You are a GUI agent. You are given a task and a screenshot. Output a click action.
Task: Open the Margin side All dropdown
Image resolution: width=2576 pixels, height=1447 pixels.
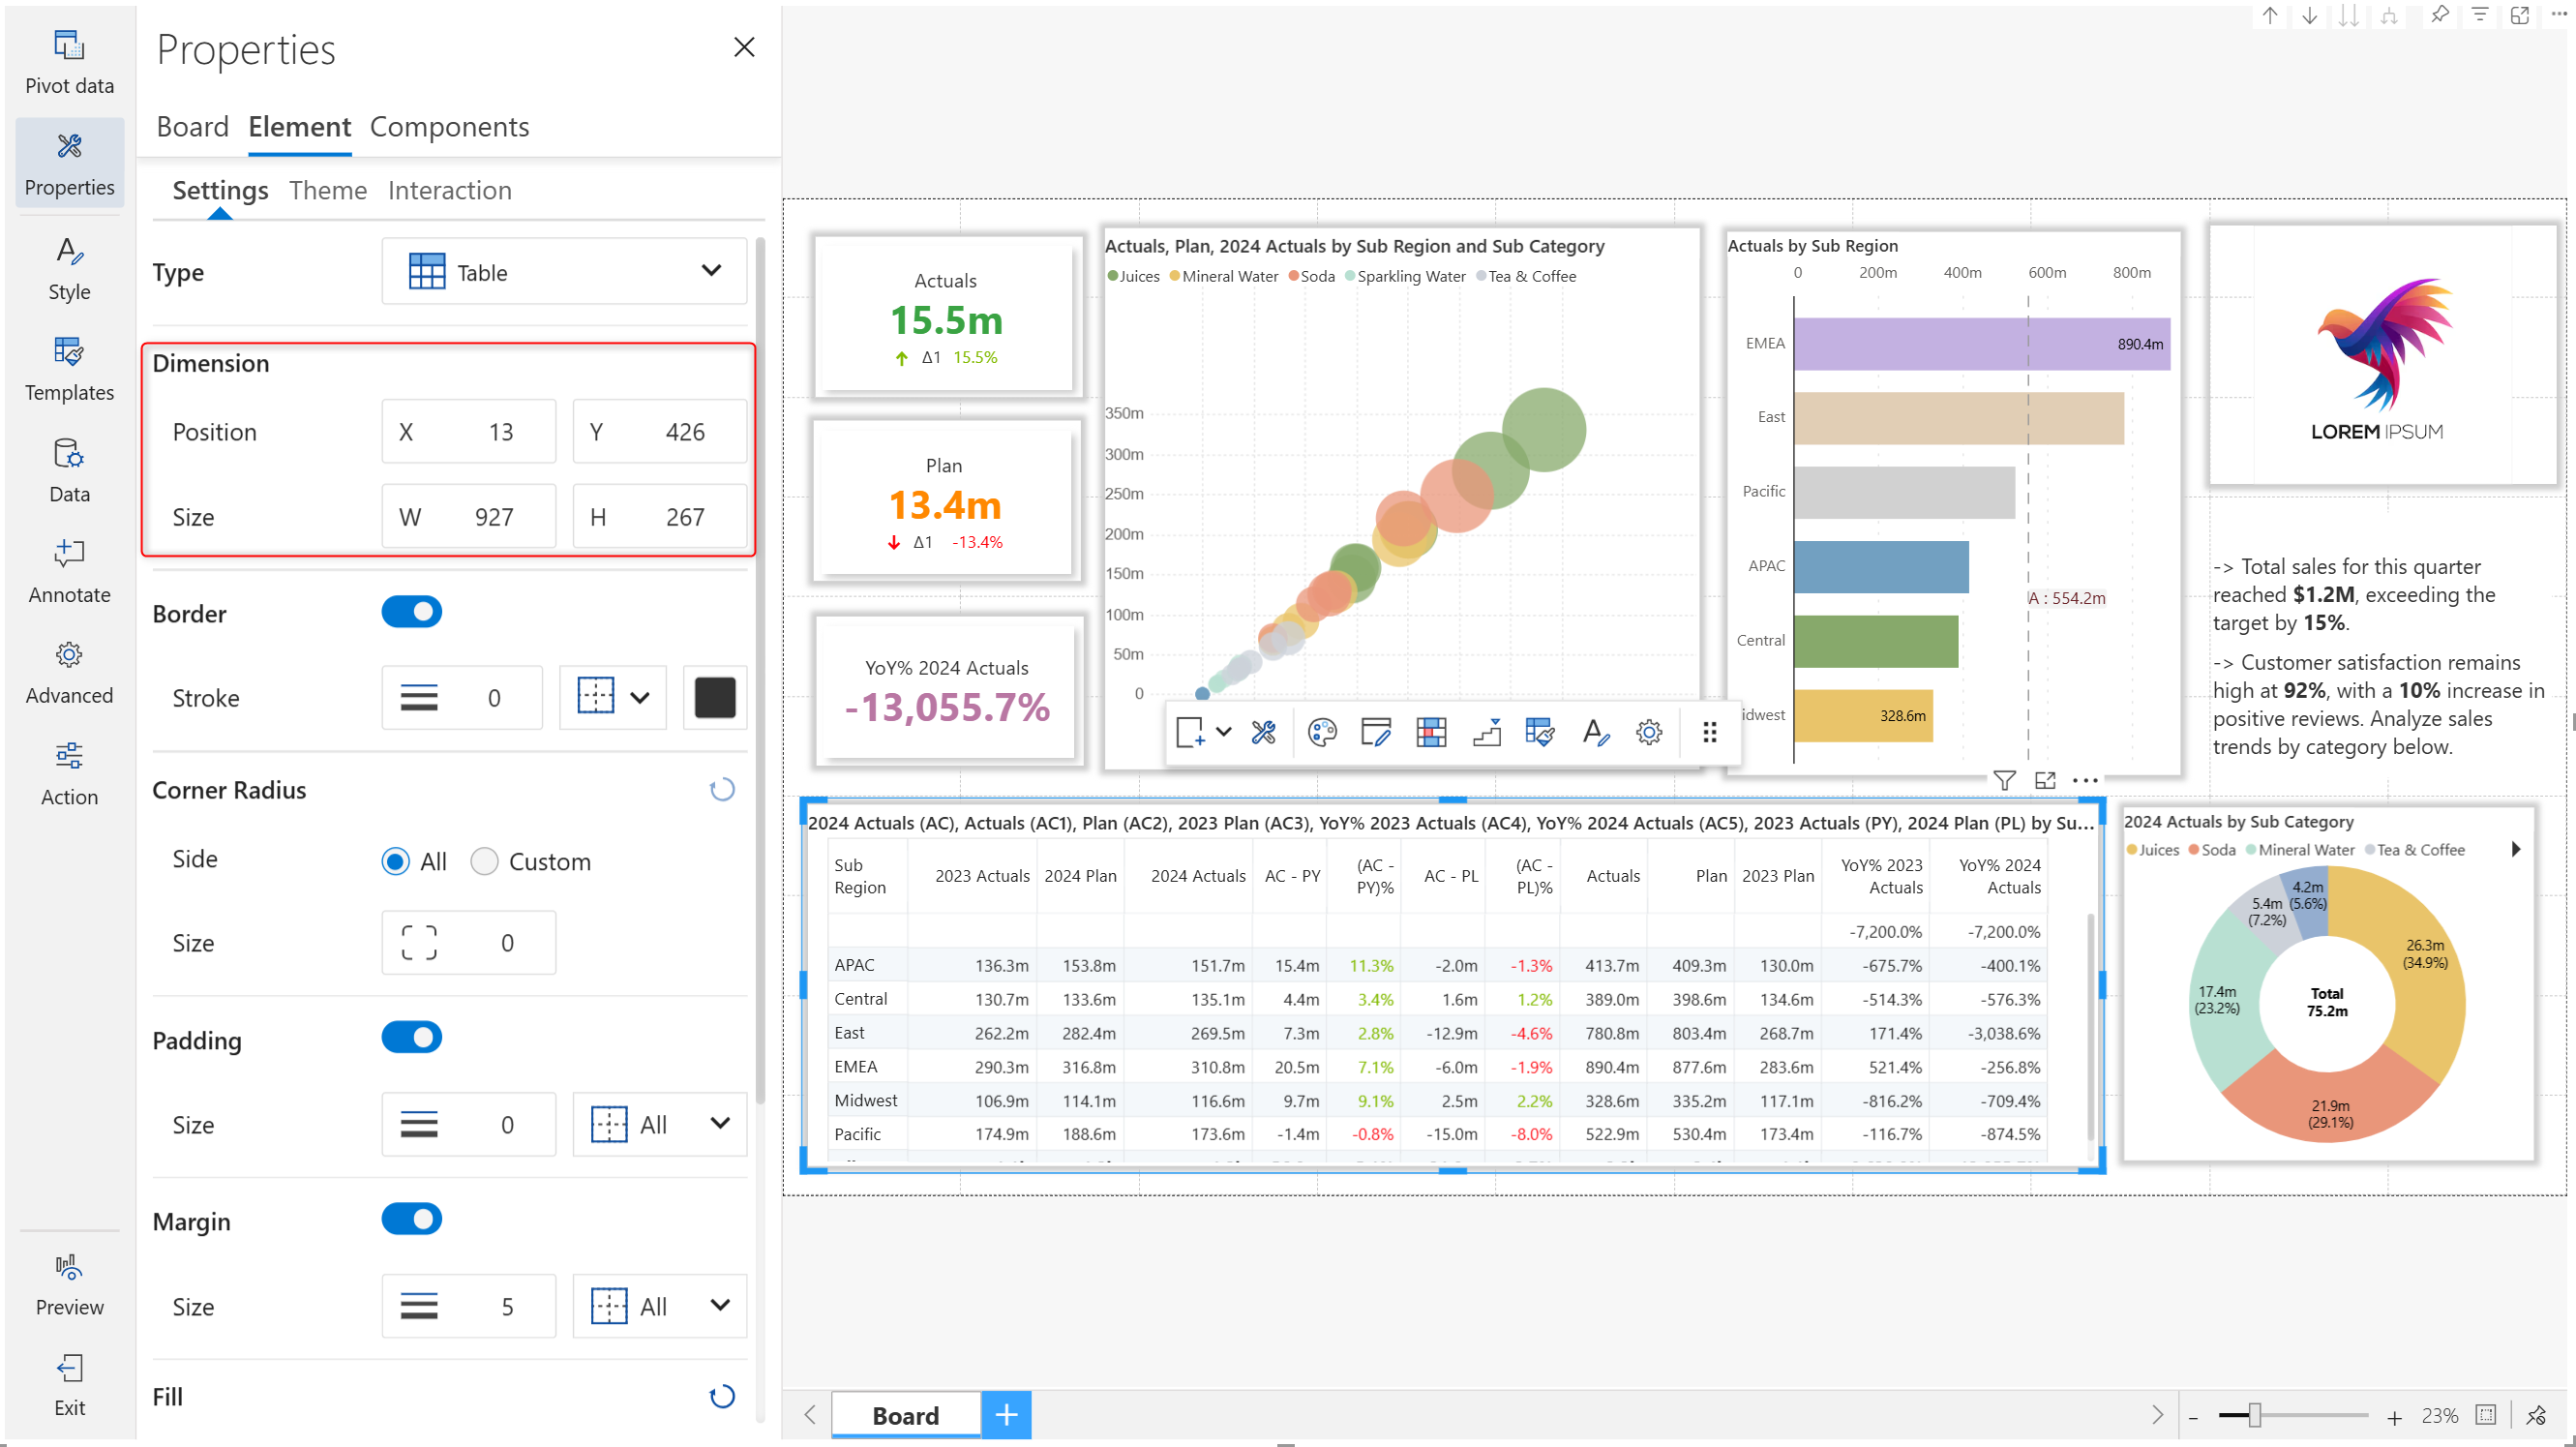coord(659,1305)
